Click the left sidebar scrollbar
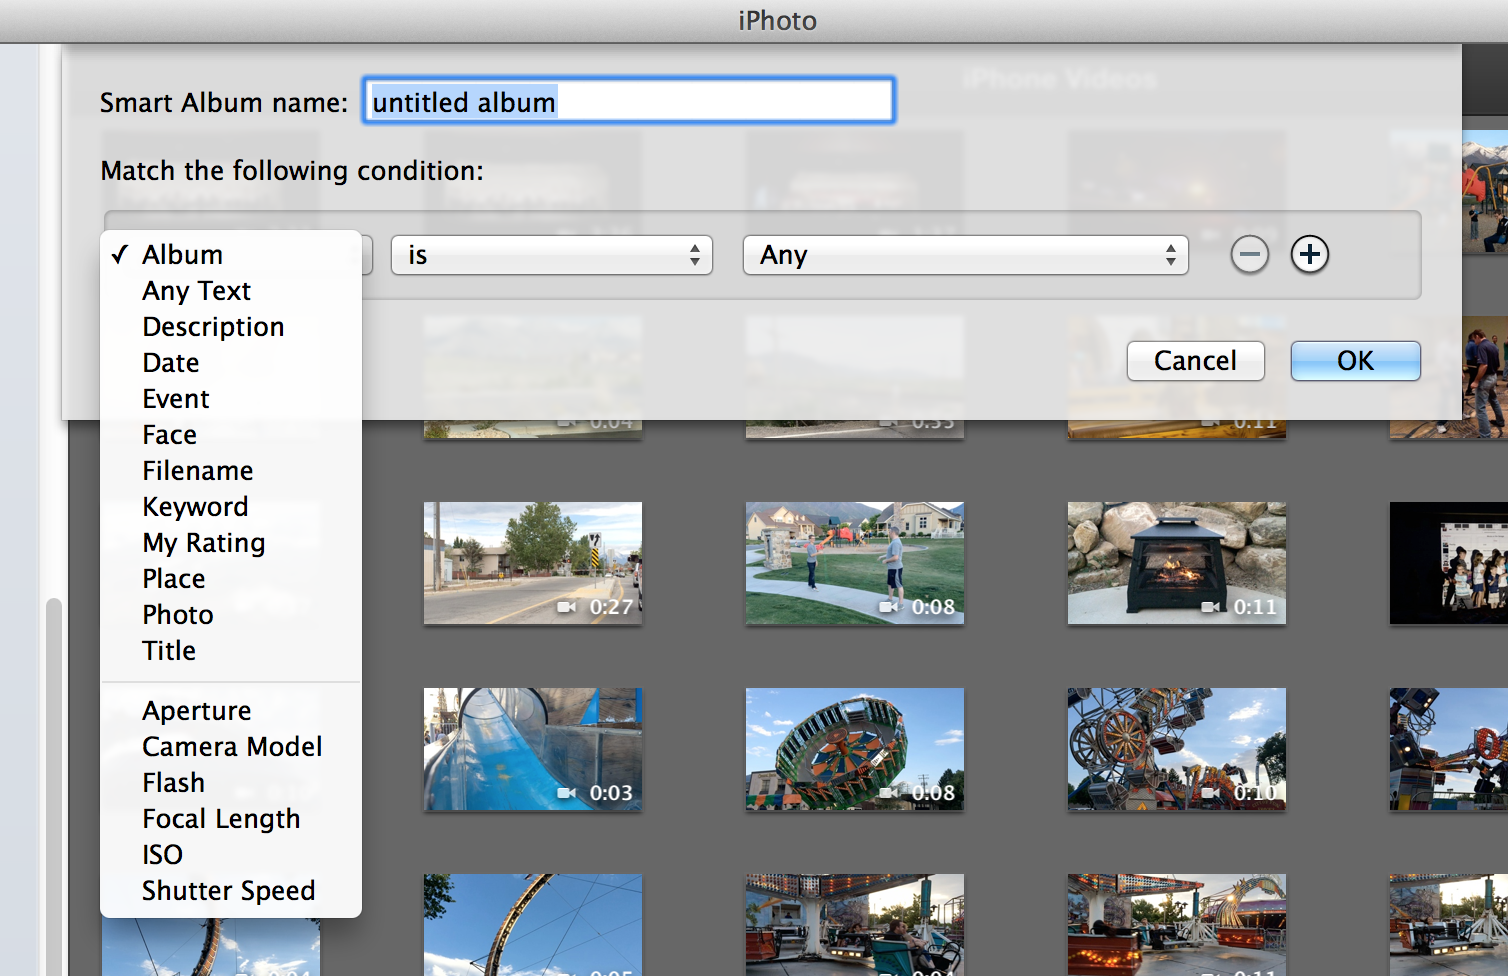 point(54,785)
